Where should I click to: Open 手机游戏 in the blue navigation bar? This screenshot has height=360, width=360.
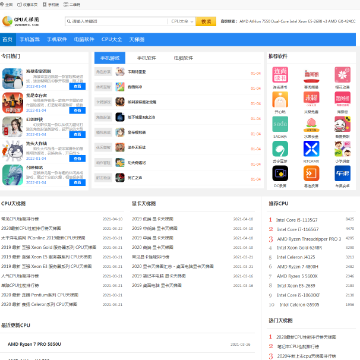pos(29,39)
